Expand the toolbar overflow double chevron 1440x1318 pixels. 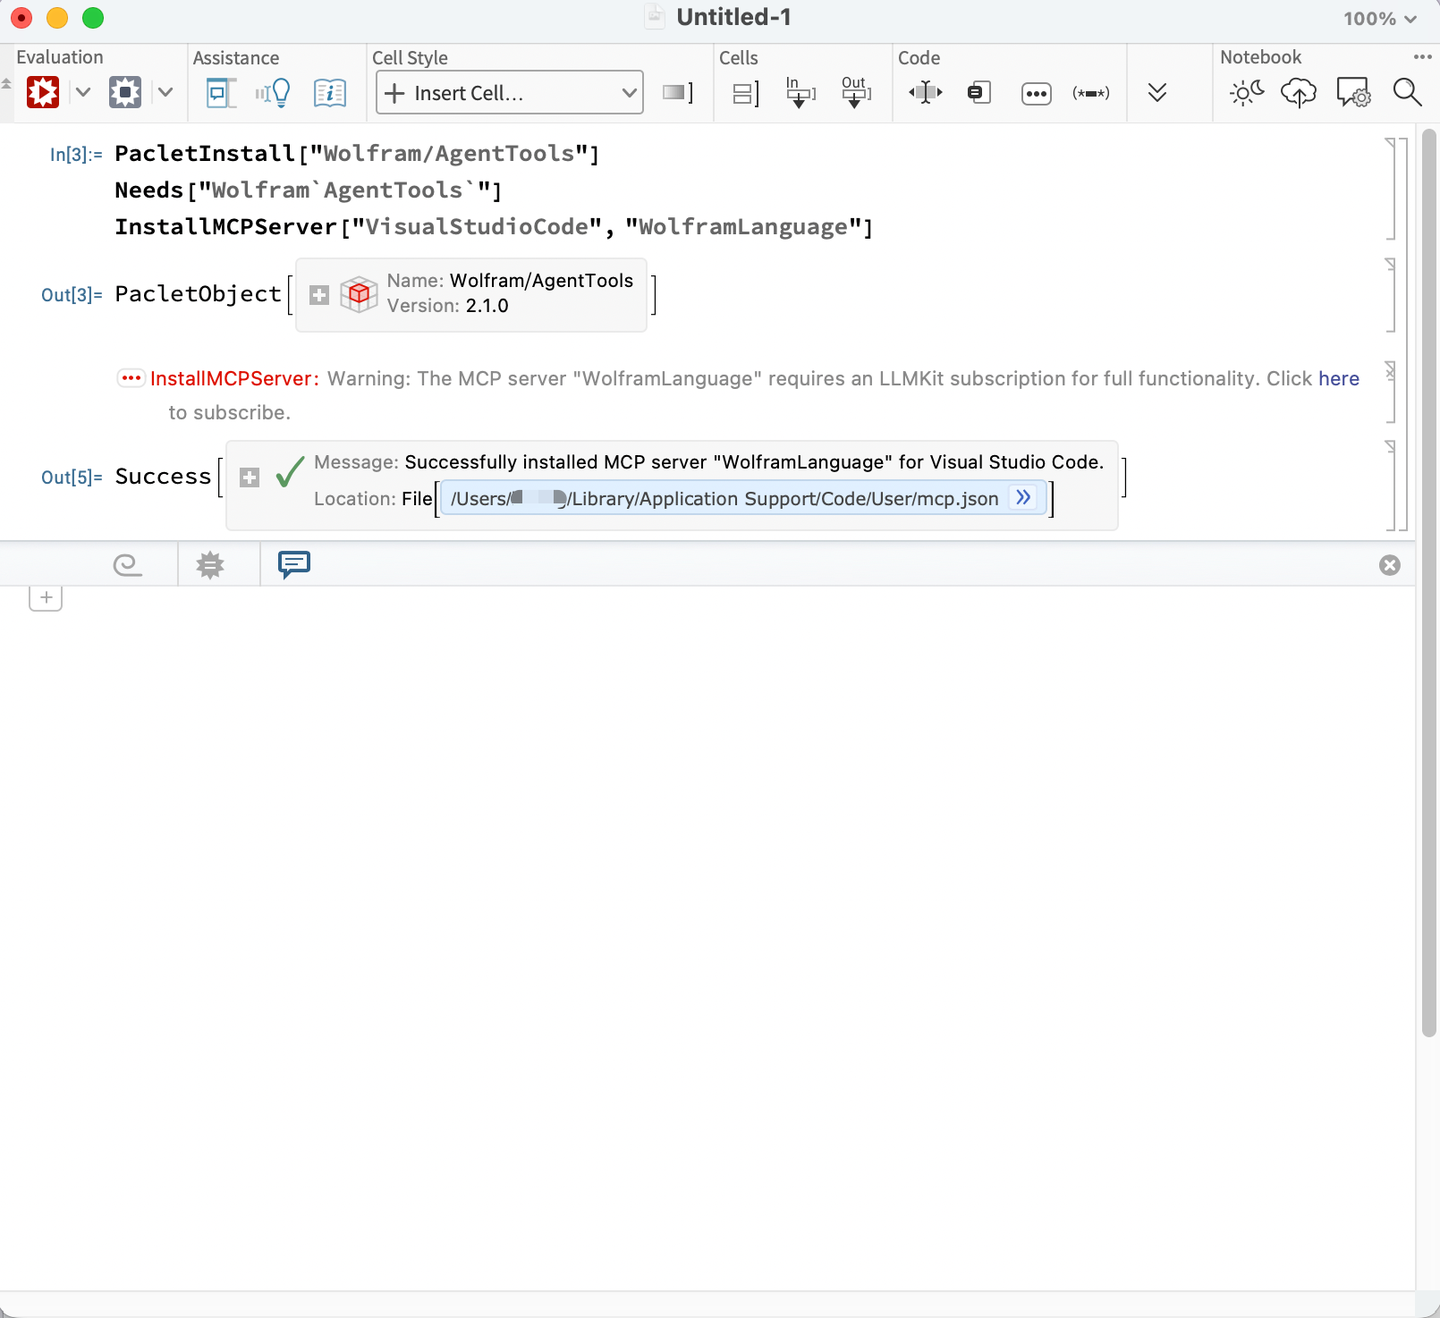(x=1157, y=93)
